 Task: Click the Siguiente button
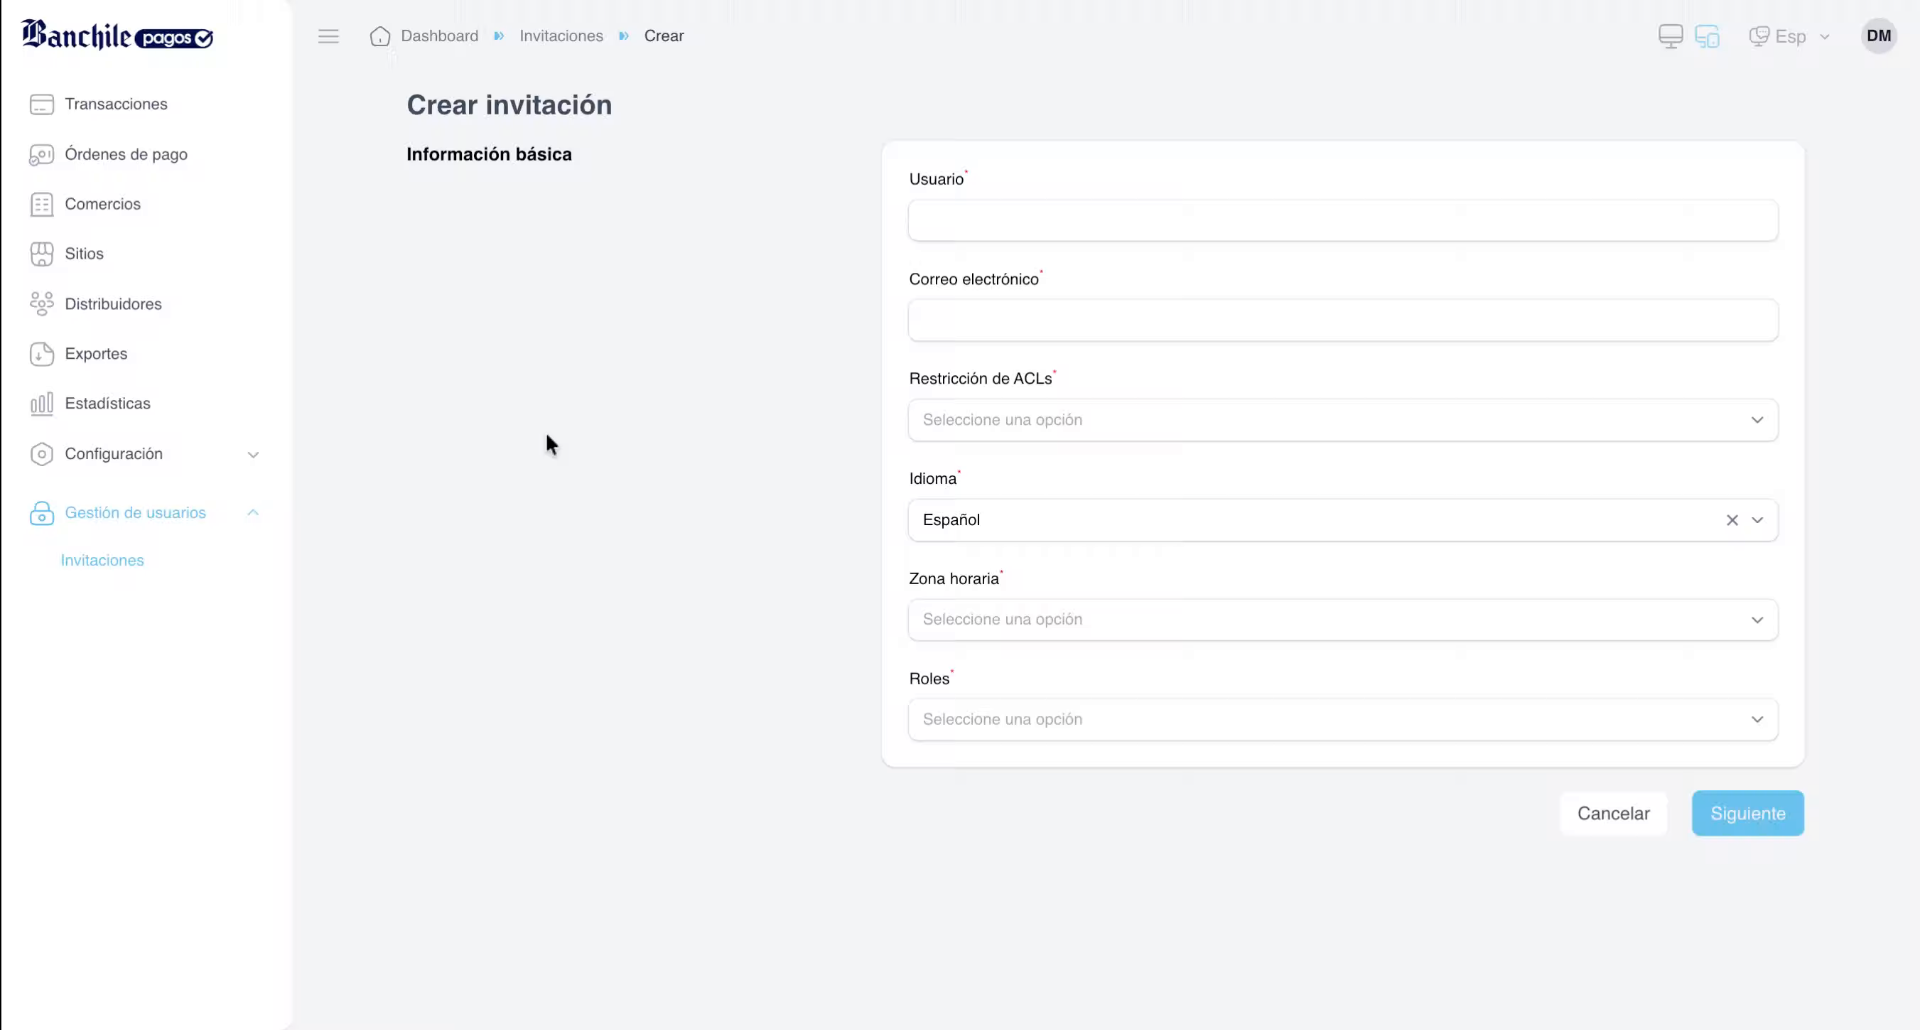click(x=1748, y=814)
